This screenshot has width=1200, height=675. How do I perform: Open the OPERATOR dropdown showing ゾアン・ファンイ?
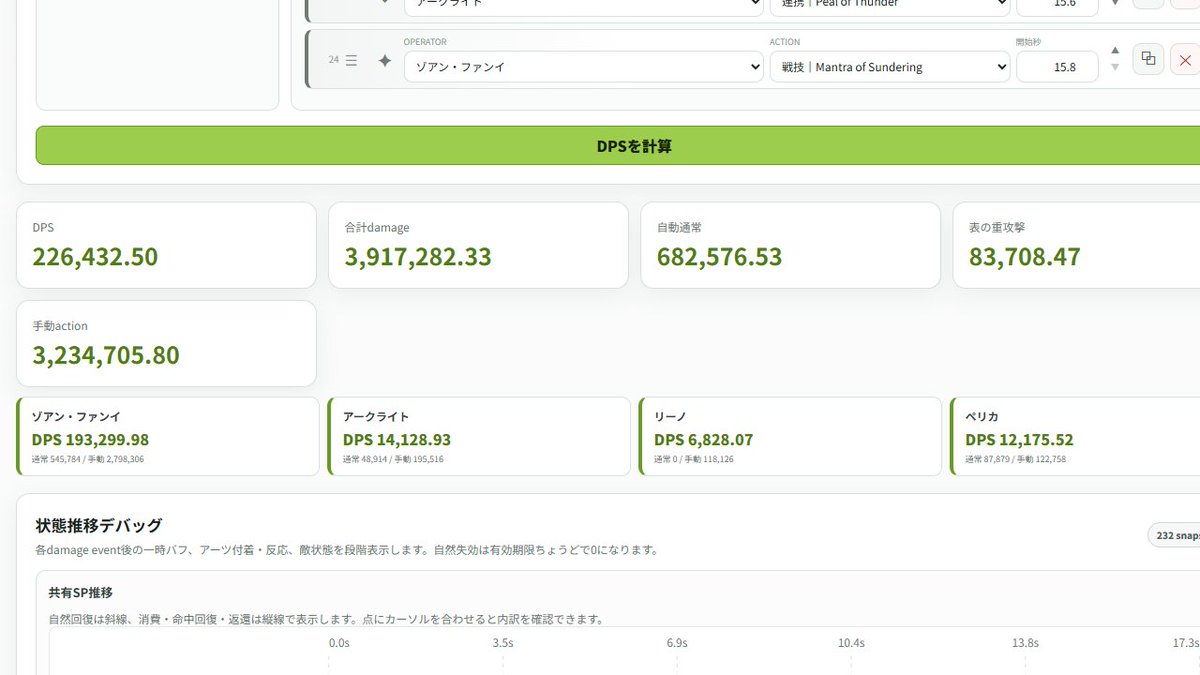pos(584,67)
